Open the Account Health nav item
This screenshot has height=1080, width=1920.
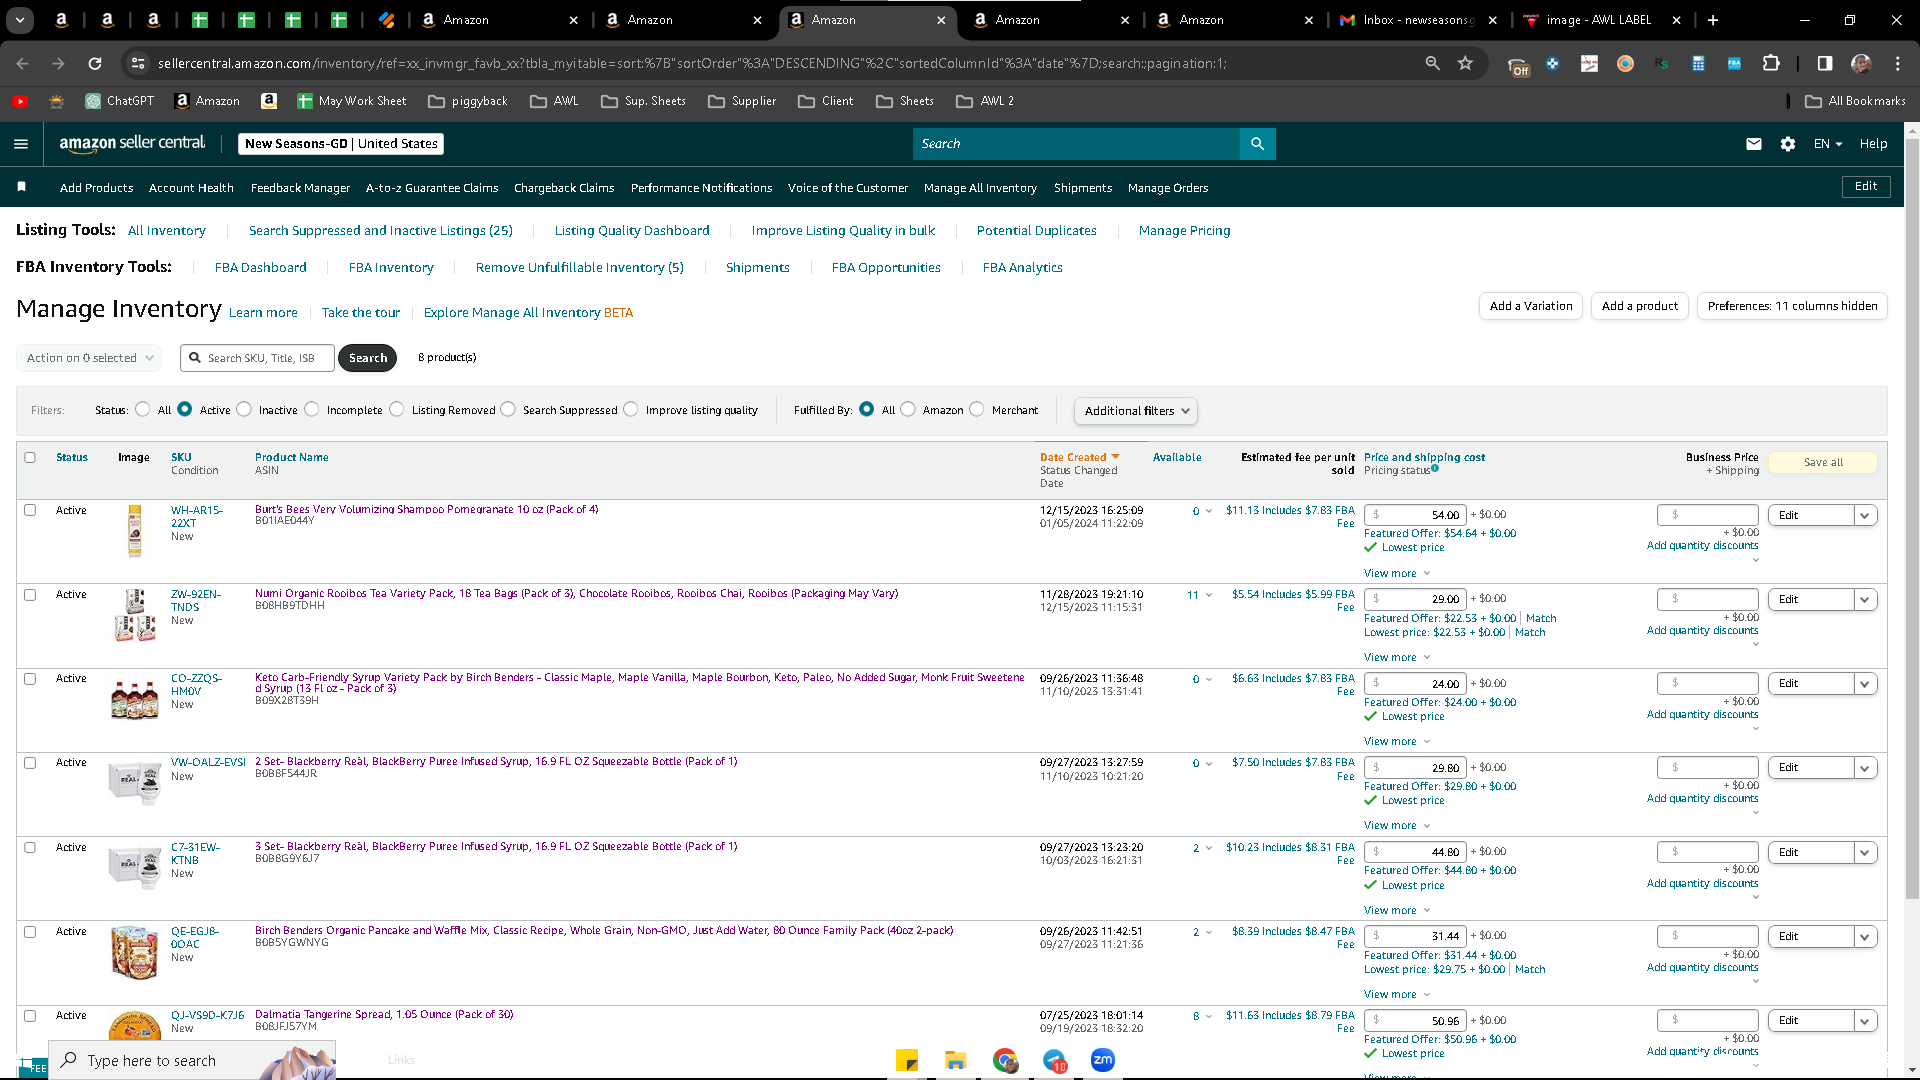point(191,188)
